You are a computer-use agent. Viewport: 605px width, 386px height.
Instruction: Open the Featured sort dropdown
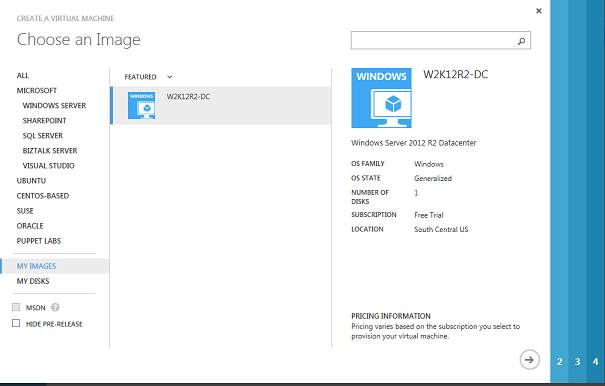[148, 77]
